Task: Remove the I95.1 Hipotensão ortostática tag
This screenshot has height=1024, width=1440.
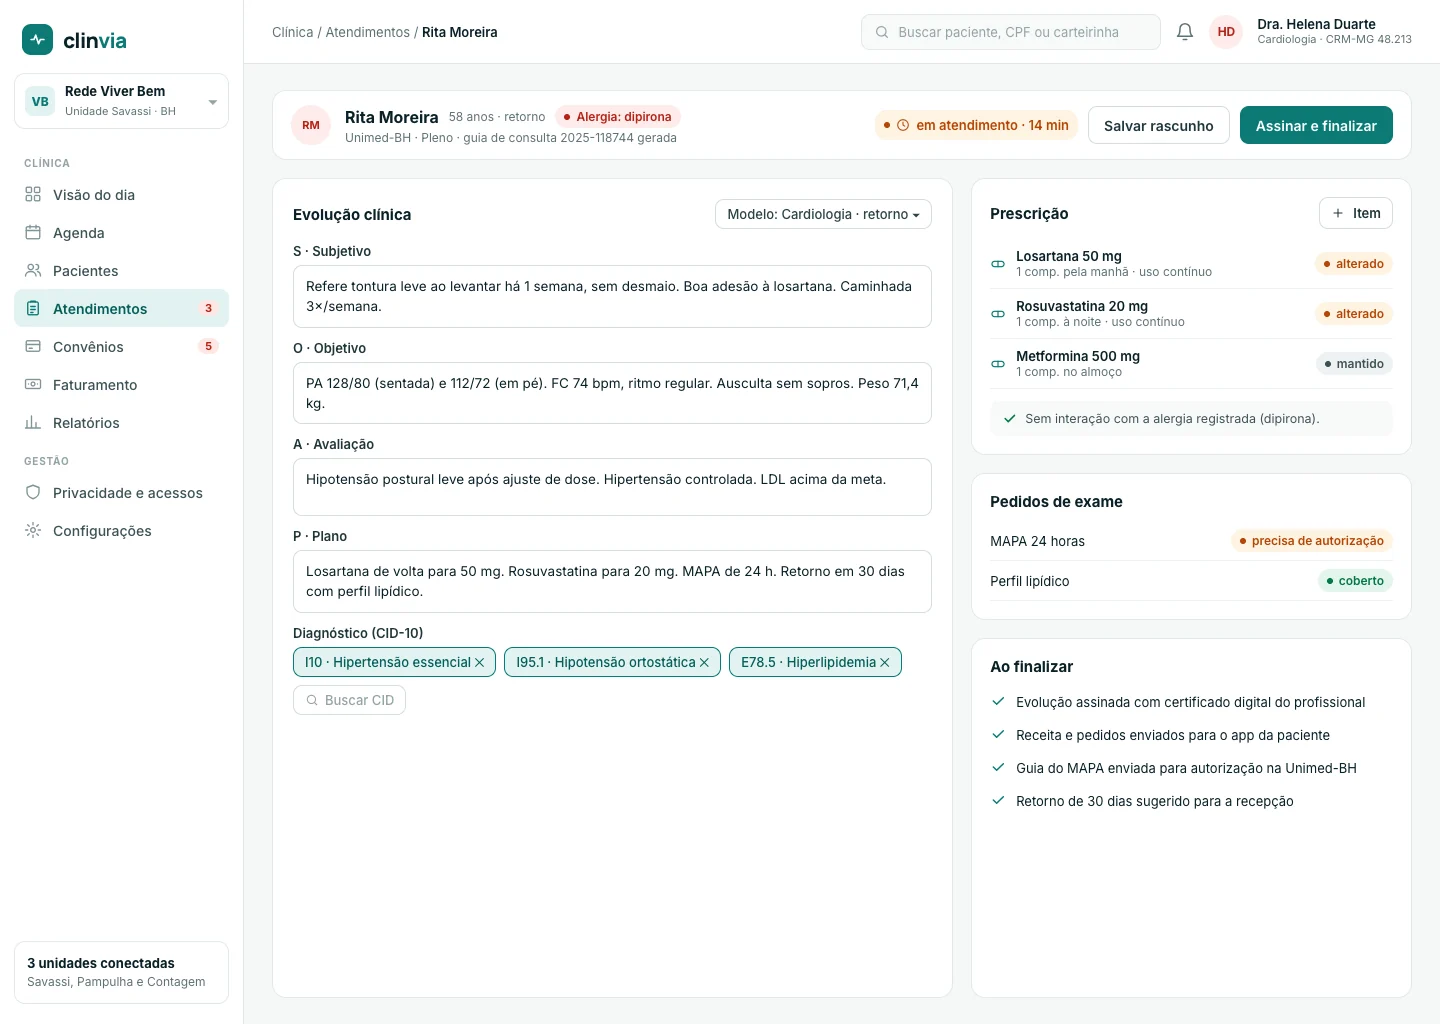Action: (x=704, y=663)
